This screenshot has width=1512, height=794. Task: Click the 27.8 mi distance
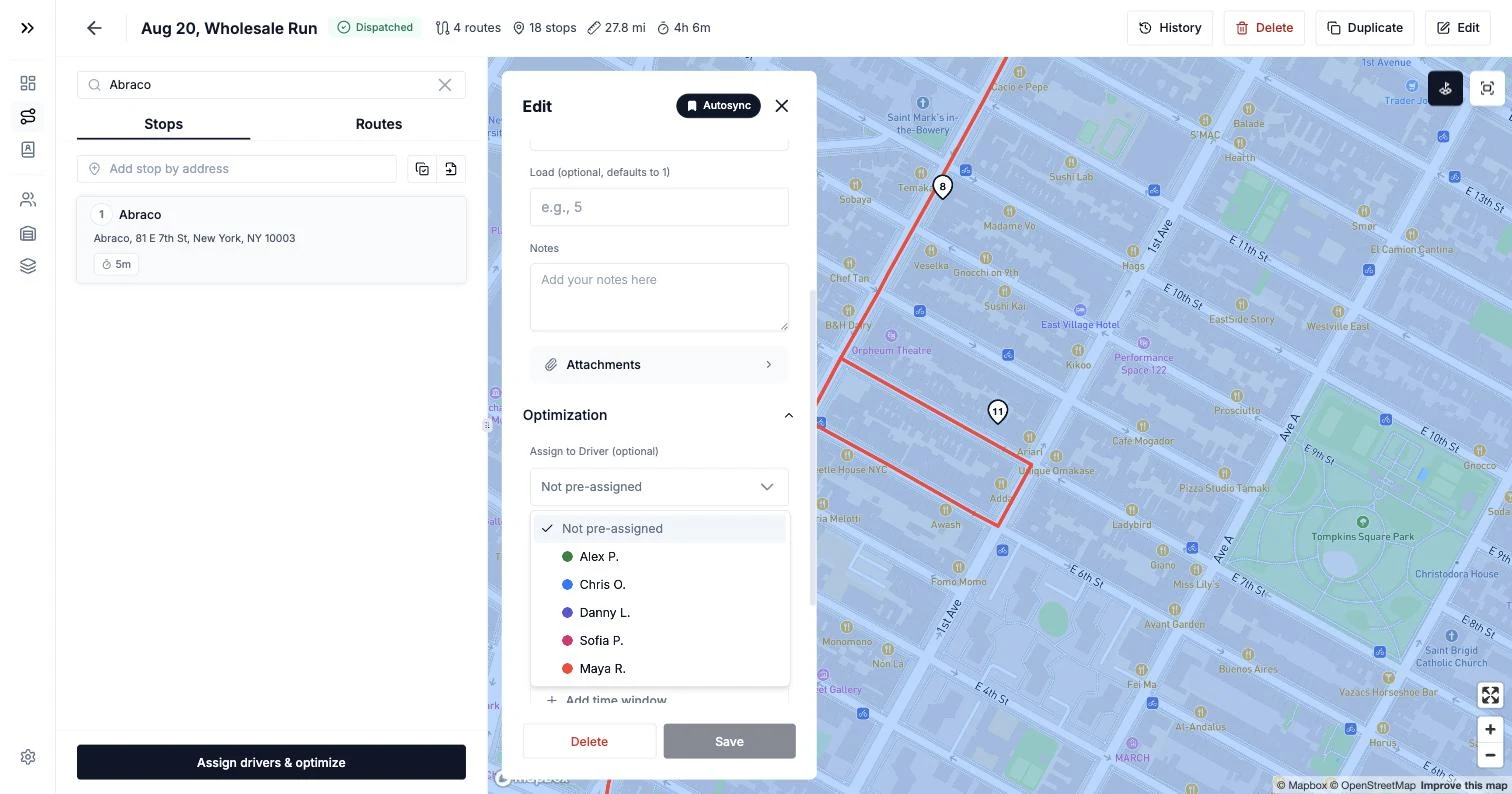(616, 28)
